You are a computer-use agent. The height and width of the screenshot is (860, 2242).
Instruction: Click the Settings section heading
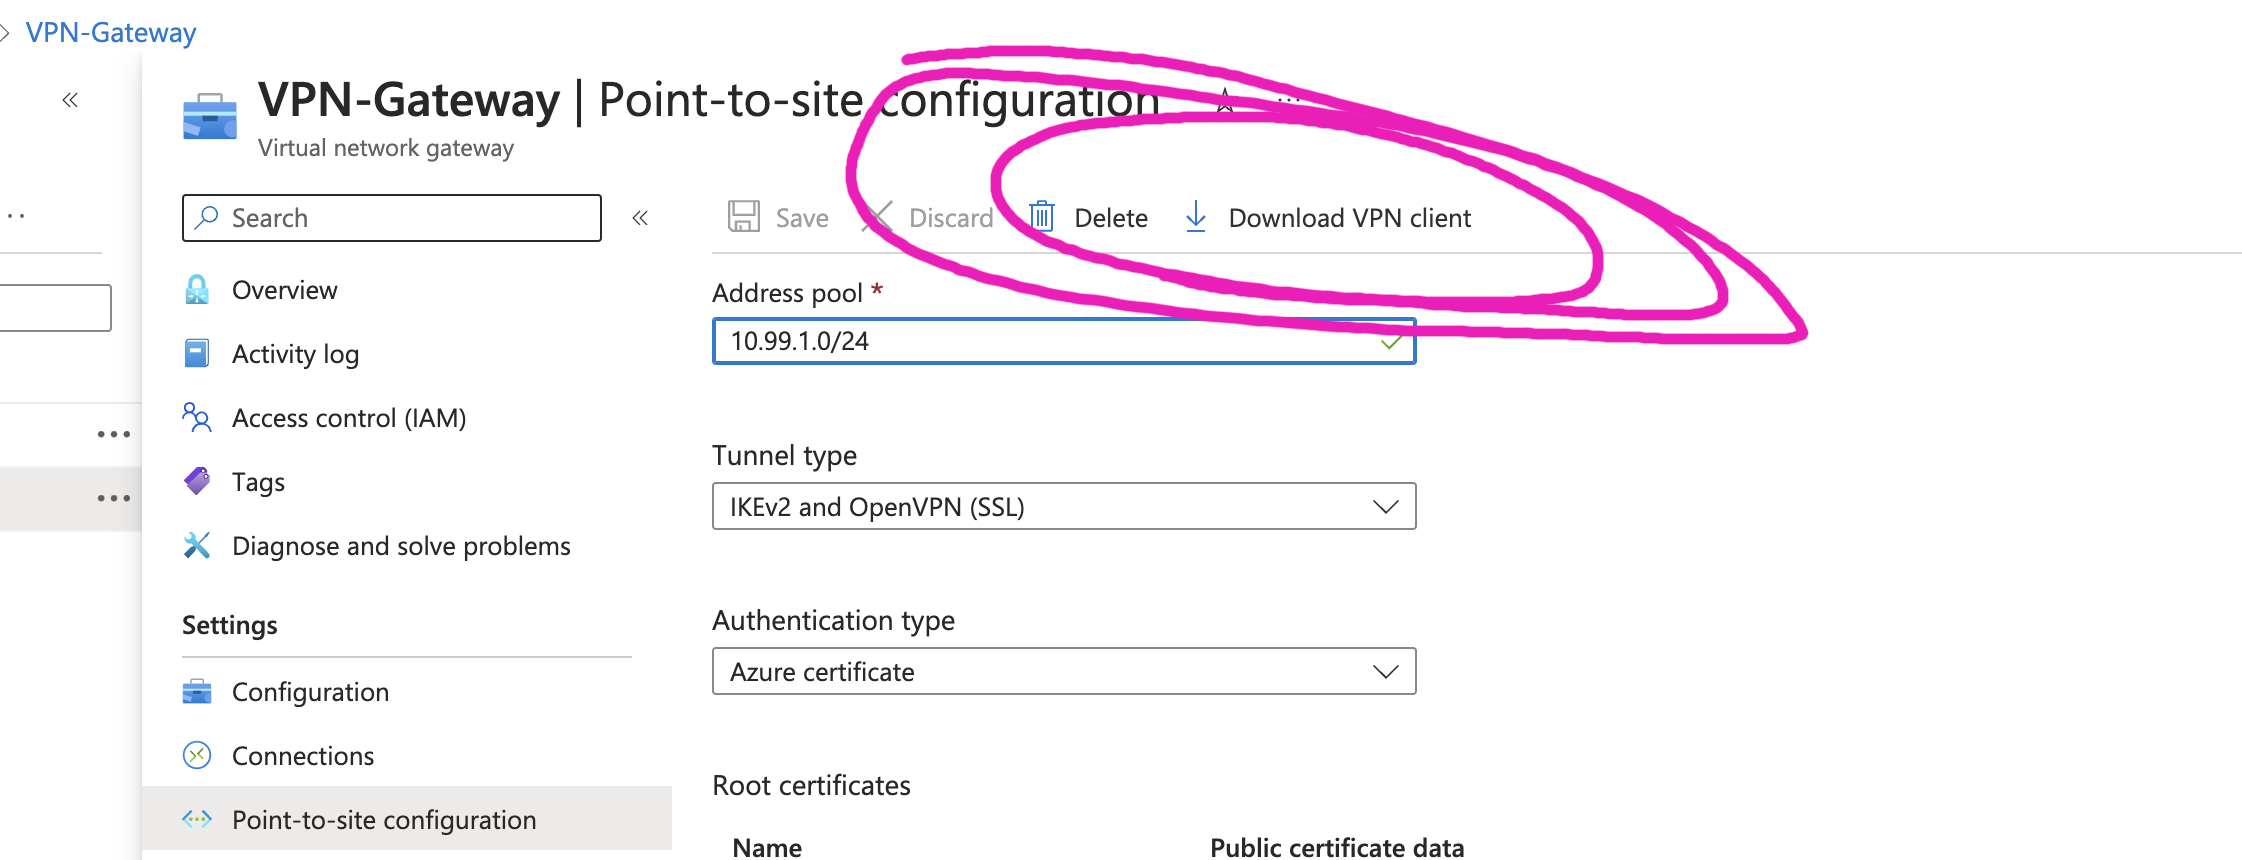(x=230, y=626)
